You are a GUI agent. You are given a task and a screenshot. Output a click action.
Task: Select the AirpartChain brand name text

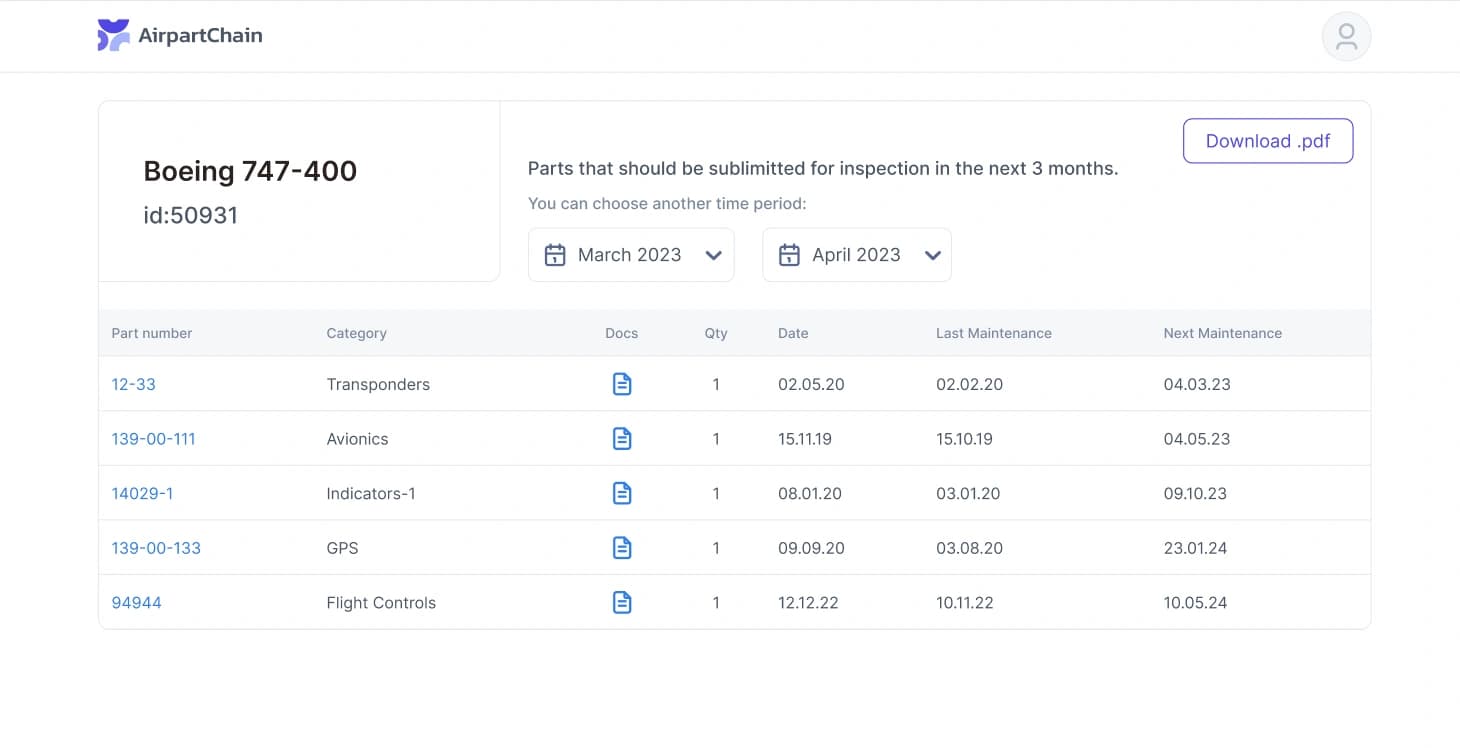(201, 35)
